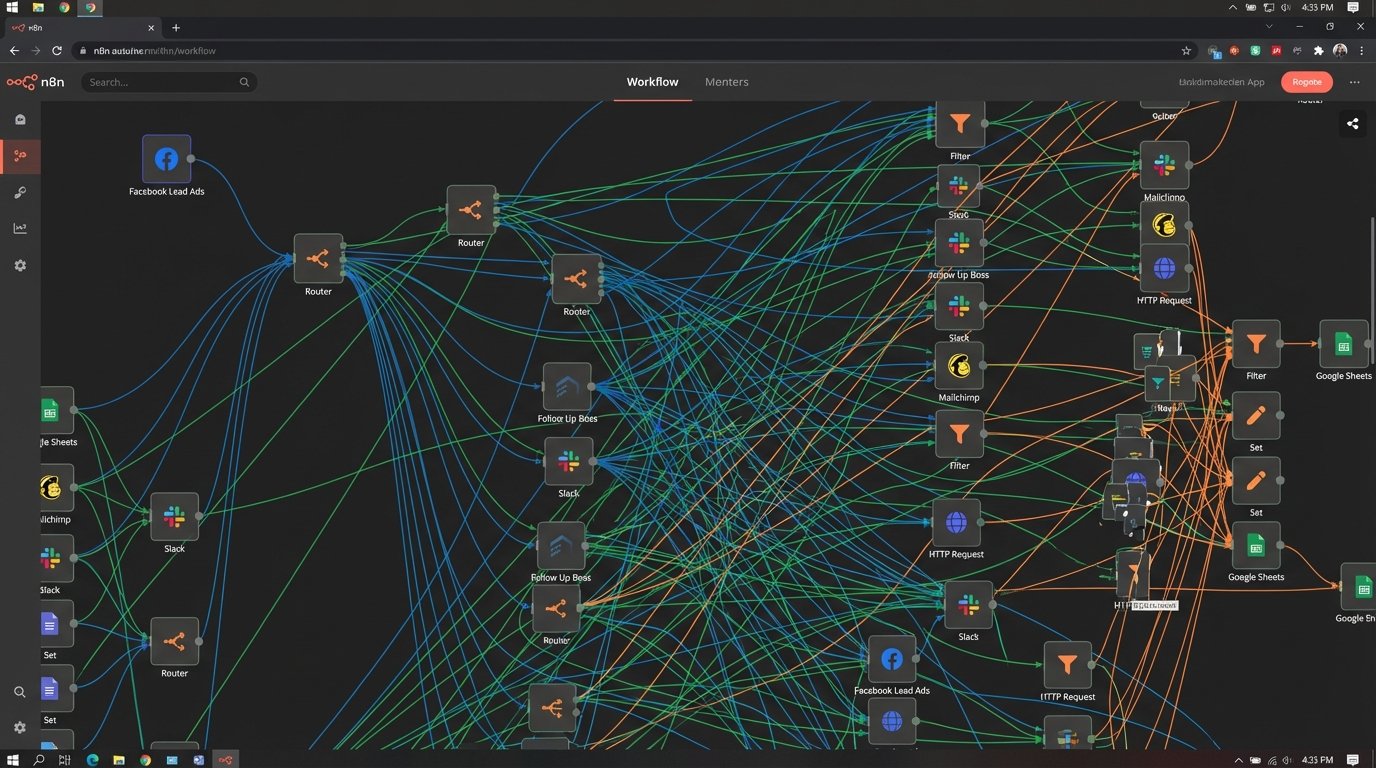Open the workflows icon in left sidebar
The height and width of the screenshot is (768, 1376).
point(20,156)
